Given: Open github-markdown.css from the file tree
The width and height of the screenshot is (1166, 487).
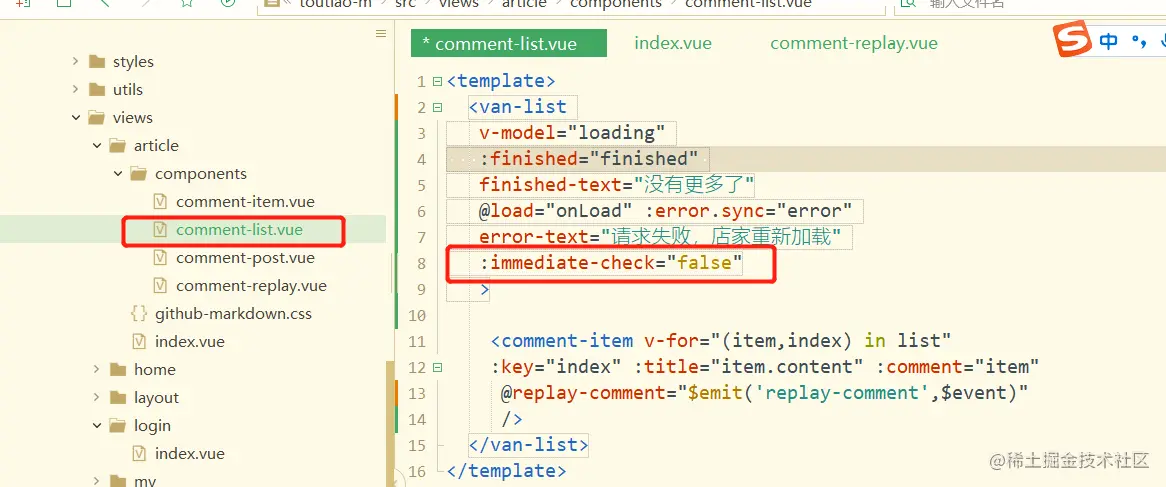Looking at the screenshot, I should coord(233,314).
